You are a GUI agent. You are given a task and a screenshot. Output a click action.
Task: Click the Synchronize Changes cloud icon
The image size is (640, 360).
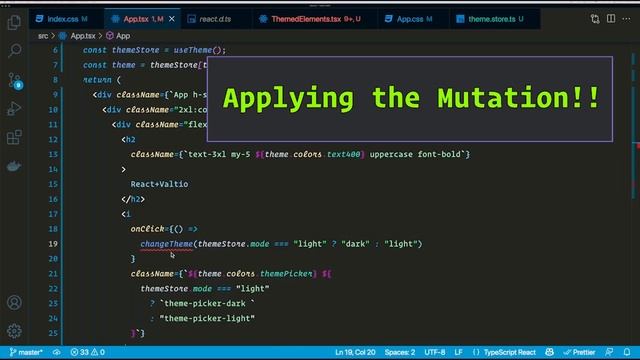point(56,352)
